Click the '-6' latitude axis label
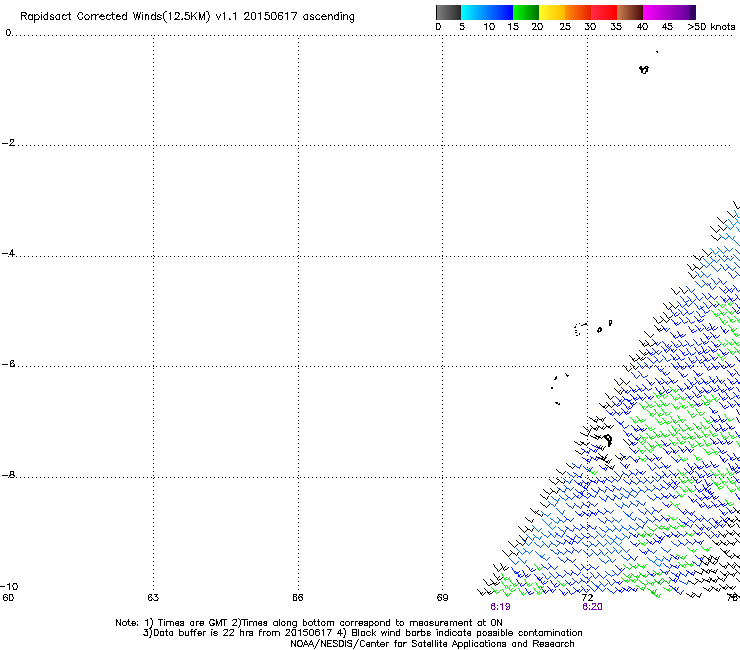 [8, 364]
